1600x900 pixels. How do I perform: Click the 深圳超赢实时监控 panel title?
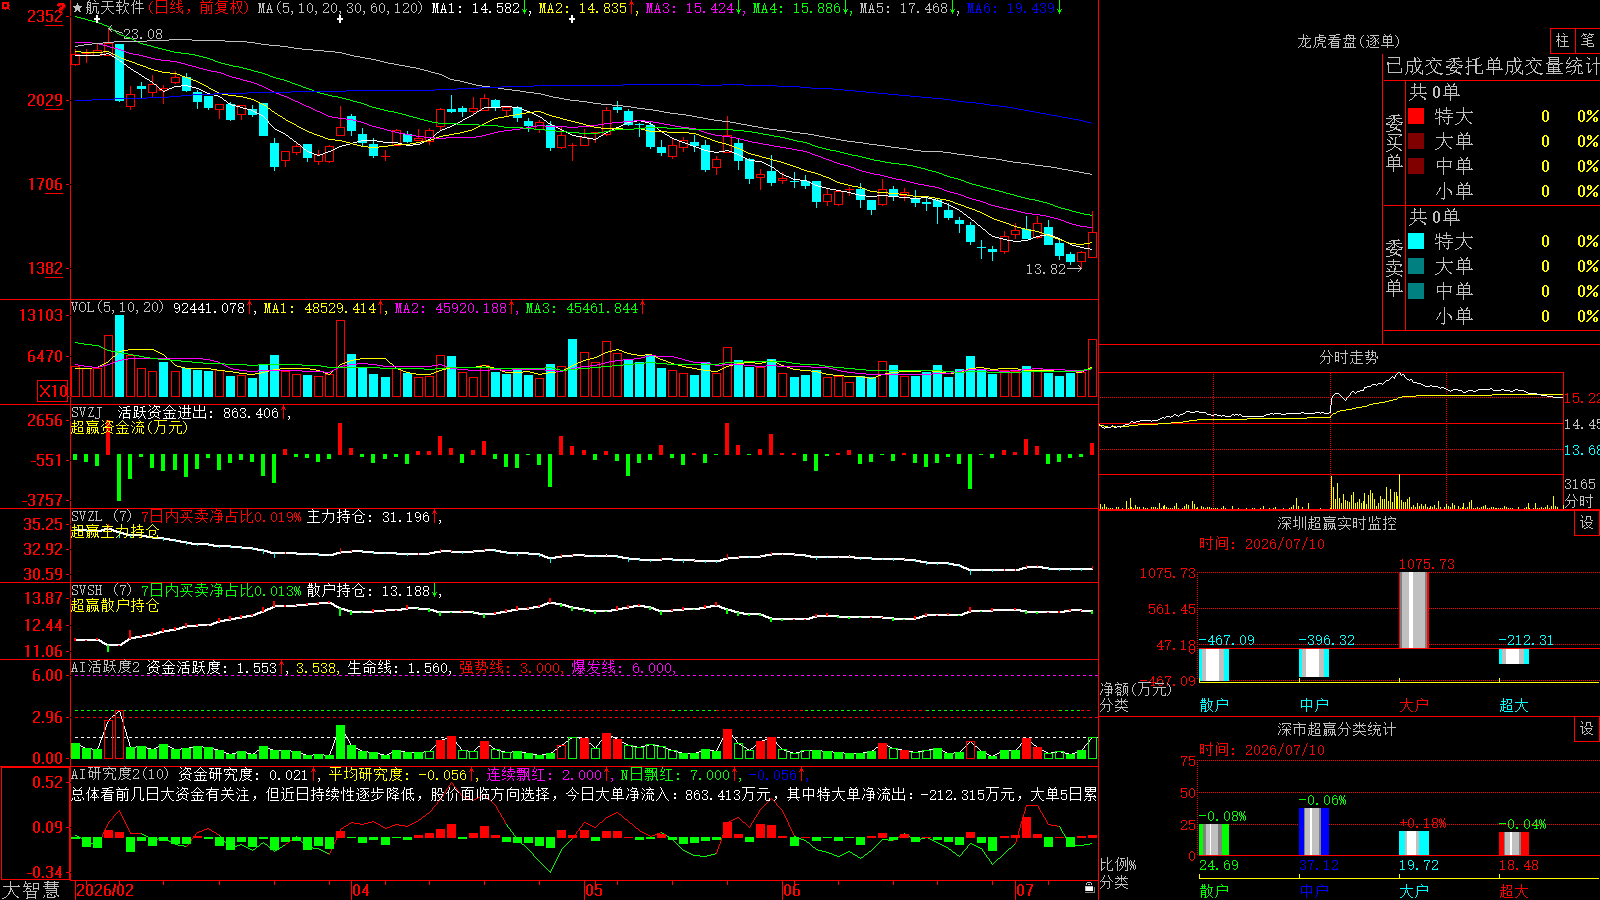pos(1337,523)
